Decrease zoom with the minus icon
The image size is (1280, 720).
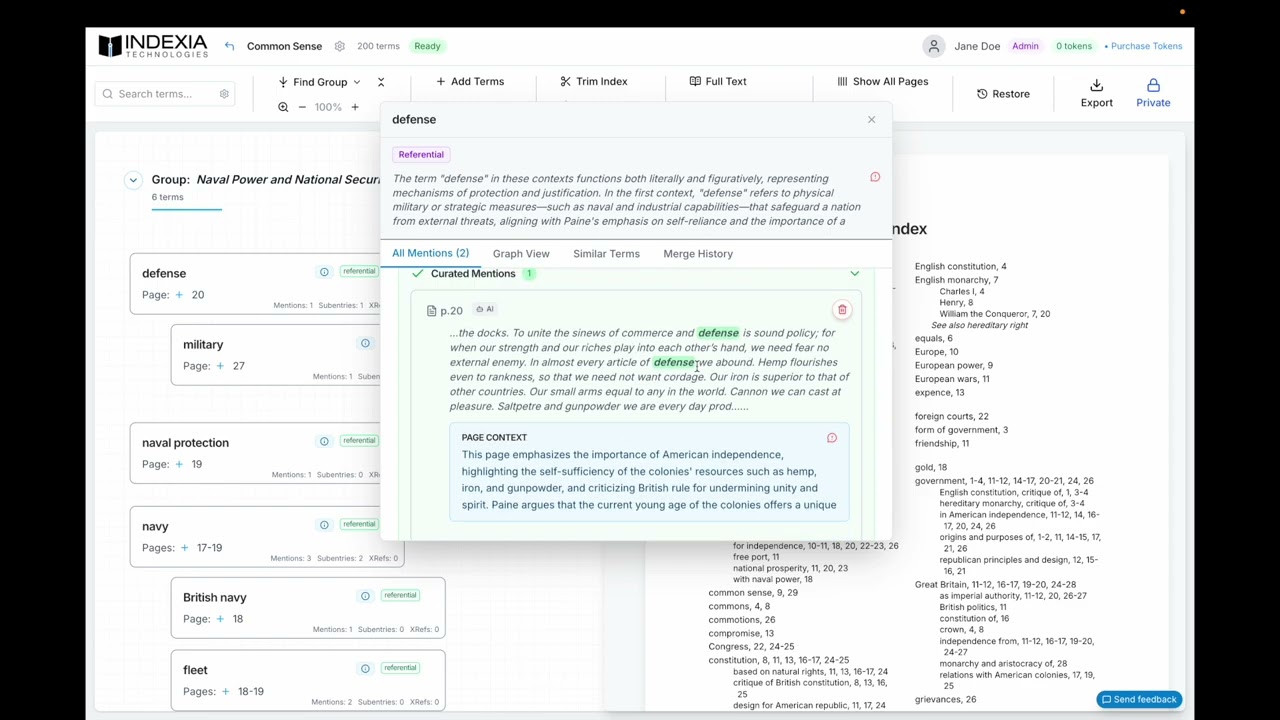coord(302,107)
